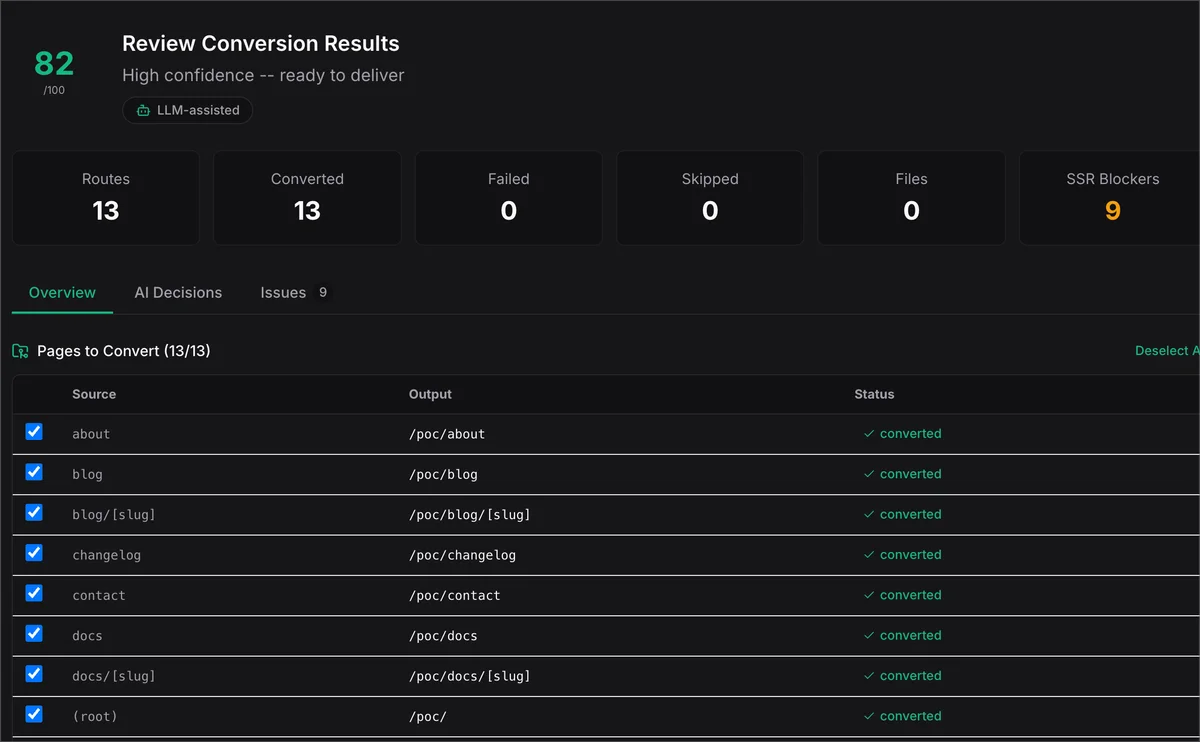The image size is (1200, 742).
Task: Return to the Overview tab
Action: tap(61, 292)
